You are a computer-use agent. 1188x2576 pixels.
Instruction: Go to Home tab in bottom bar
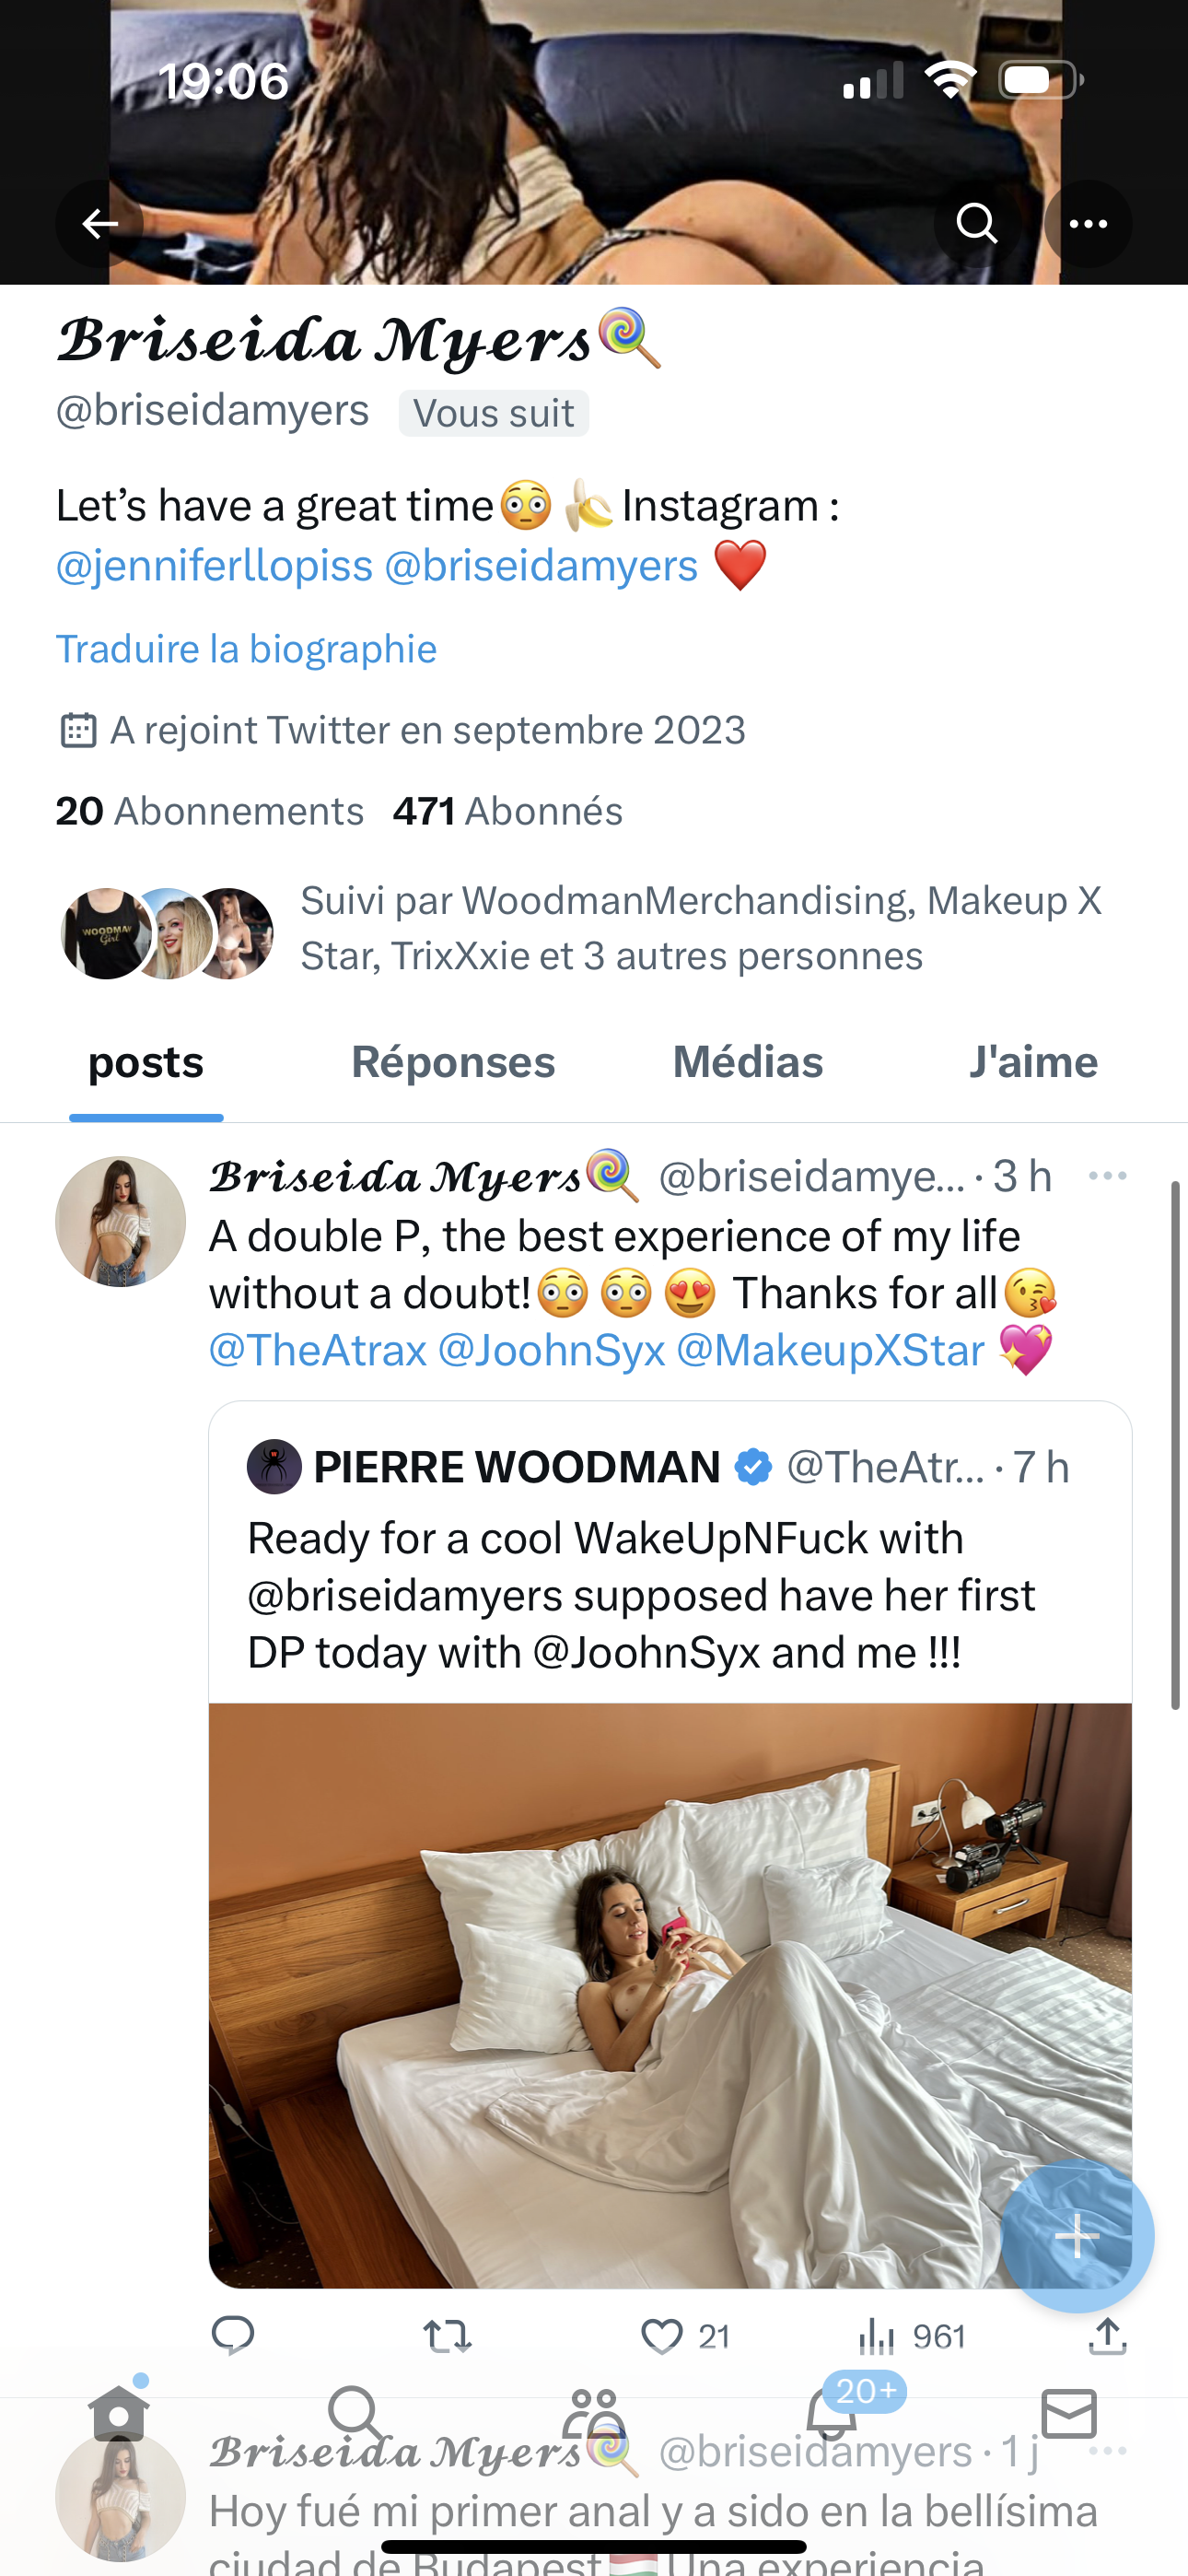(118, 2414)
